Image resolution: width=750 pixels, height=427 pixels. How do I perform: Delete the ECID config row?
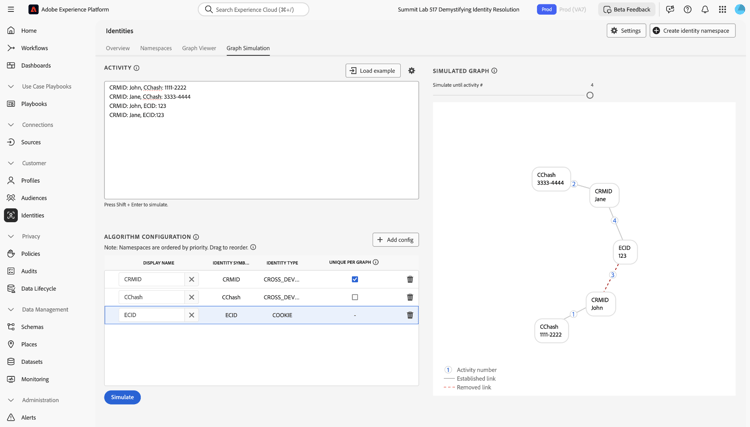tap(410, 315)
